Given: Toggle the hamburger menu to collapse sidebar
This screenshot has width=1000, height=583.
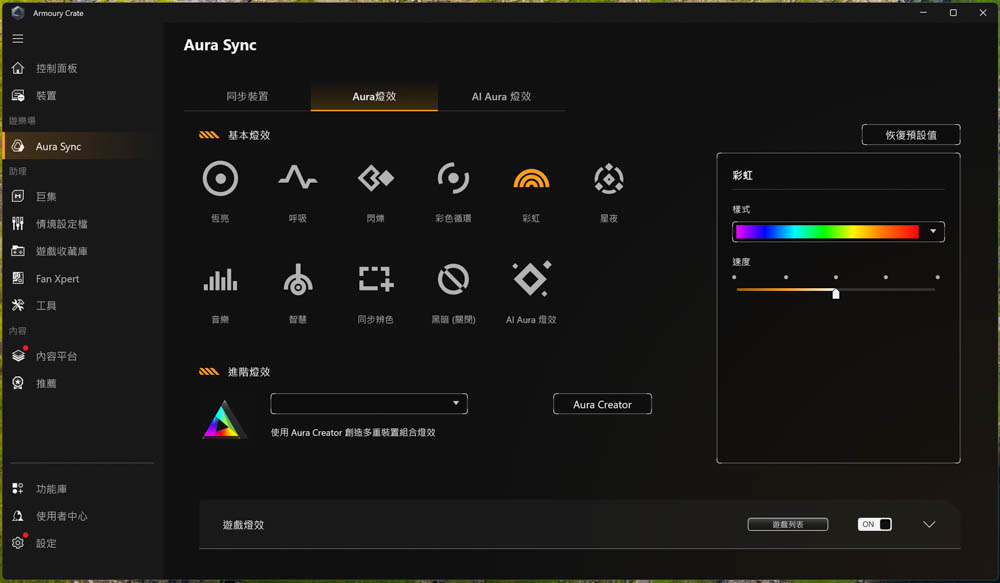Looking at the screenshot, I should pos(17,38).
